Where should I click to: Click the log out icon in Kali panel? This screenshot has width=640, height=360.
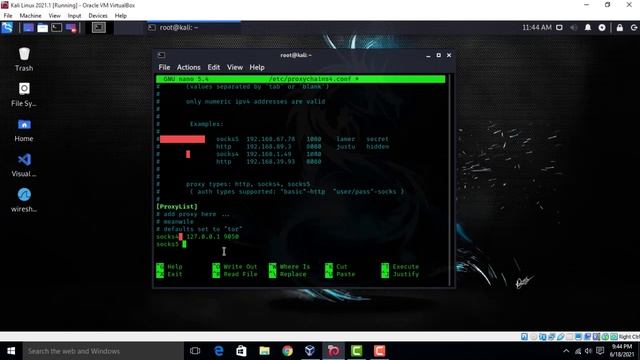tap(634, 28)
